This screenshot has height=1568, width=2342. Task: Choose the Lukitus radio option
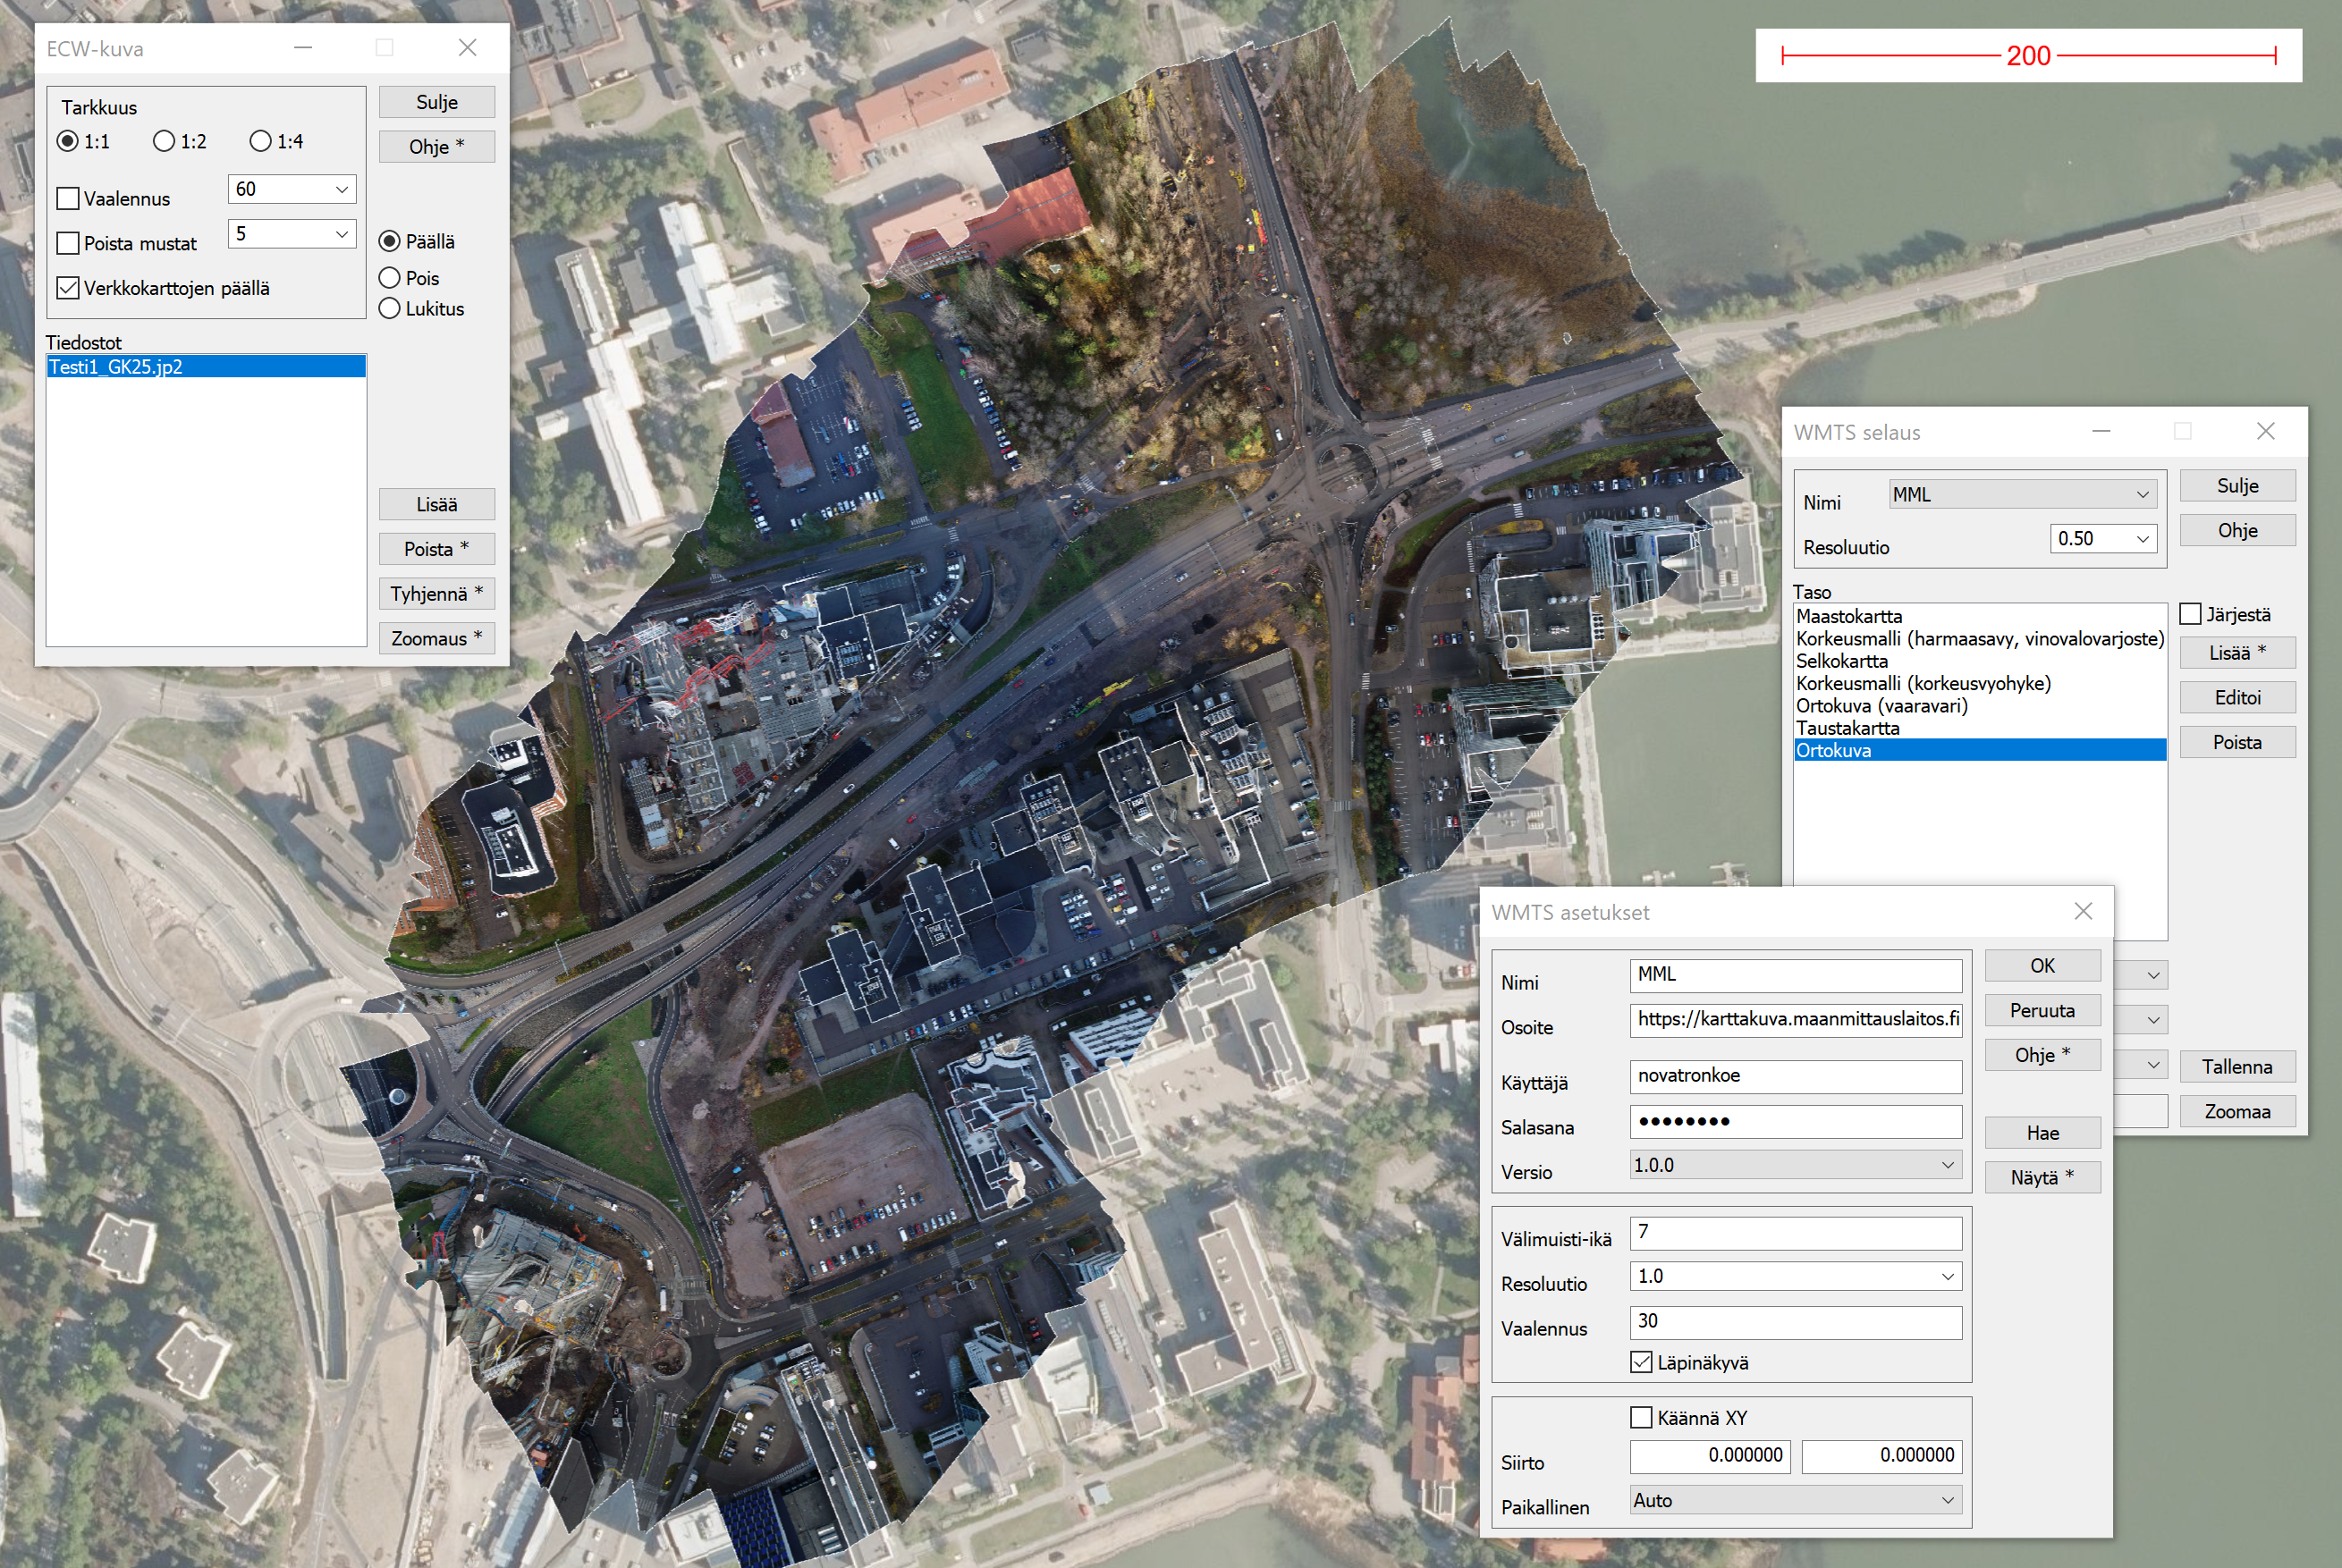click(x=390, y=309)
